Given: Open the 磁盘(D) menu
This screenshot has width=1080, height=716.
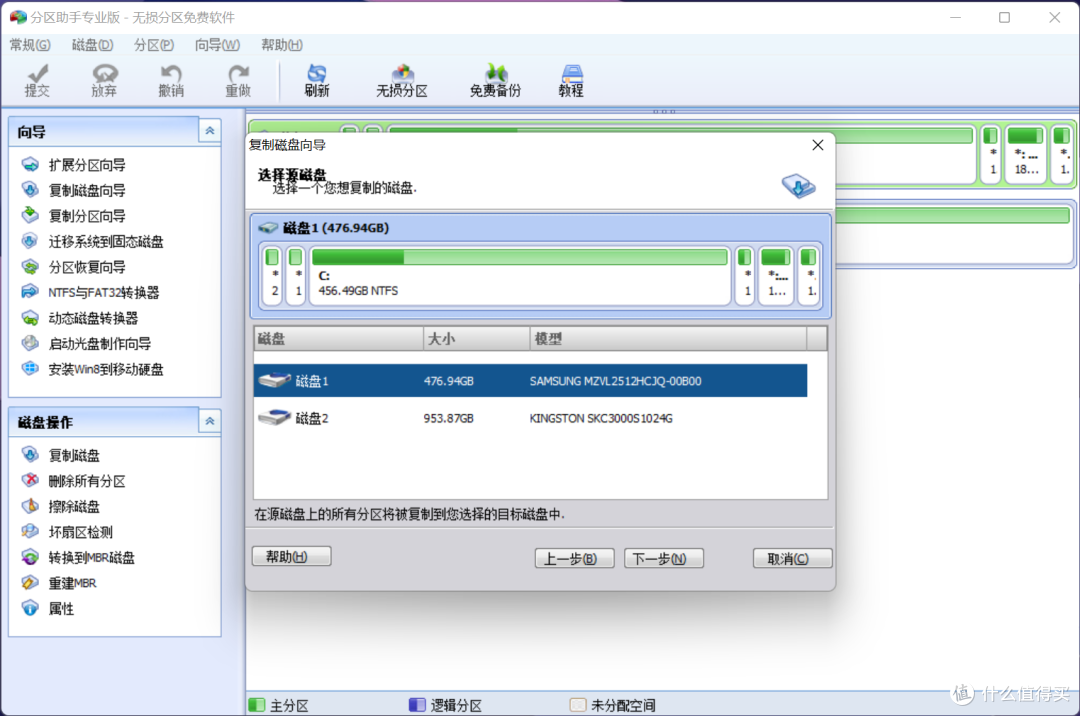Looking at the screenshot, I should 91,44.
